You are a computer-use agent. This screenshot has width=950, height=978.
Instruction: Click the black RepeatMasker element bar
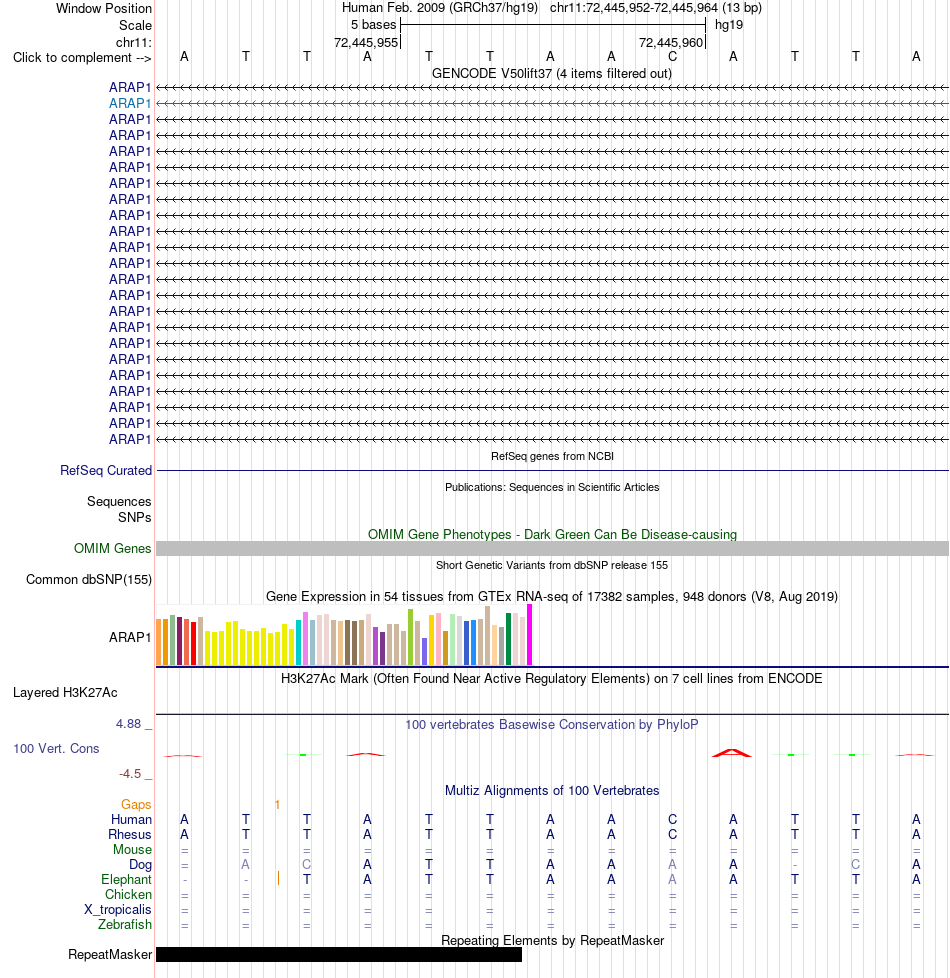[339, 954]
